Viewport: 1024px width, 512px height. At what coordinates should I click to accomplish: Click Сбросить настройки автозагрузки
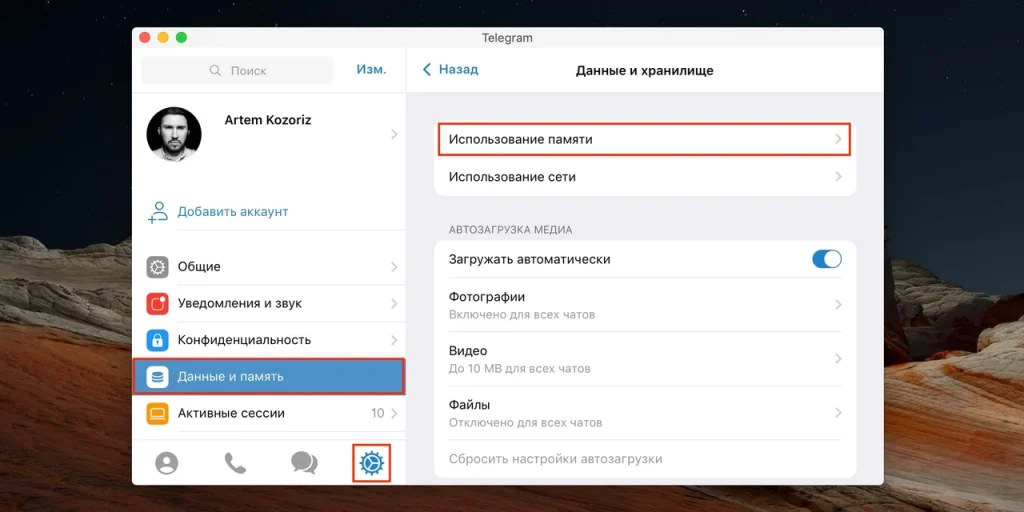pos(556,459)
